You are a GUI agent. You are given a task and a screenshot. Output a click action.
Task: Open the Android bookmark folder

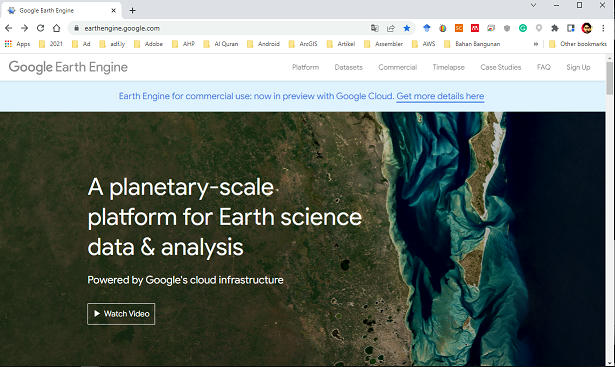(x=263, y=44)
